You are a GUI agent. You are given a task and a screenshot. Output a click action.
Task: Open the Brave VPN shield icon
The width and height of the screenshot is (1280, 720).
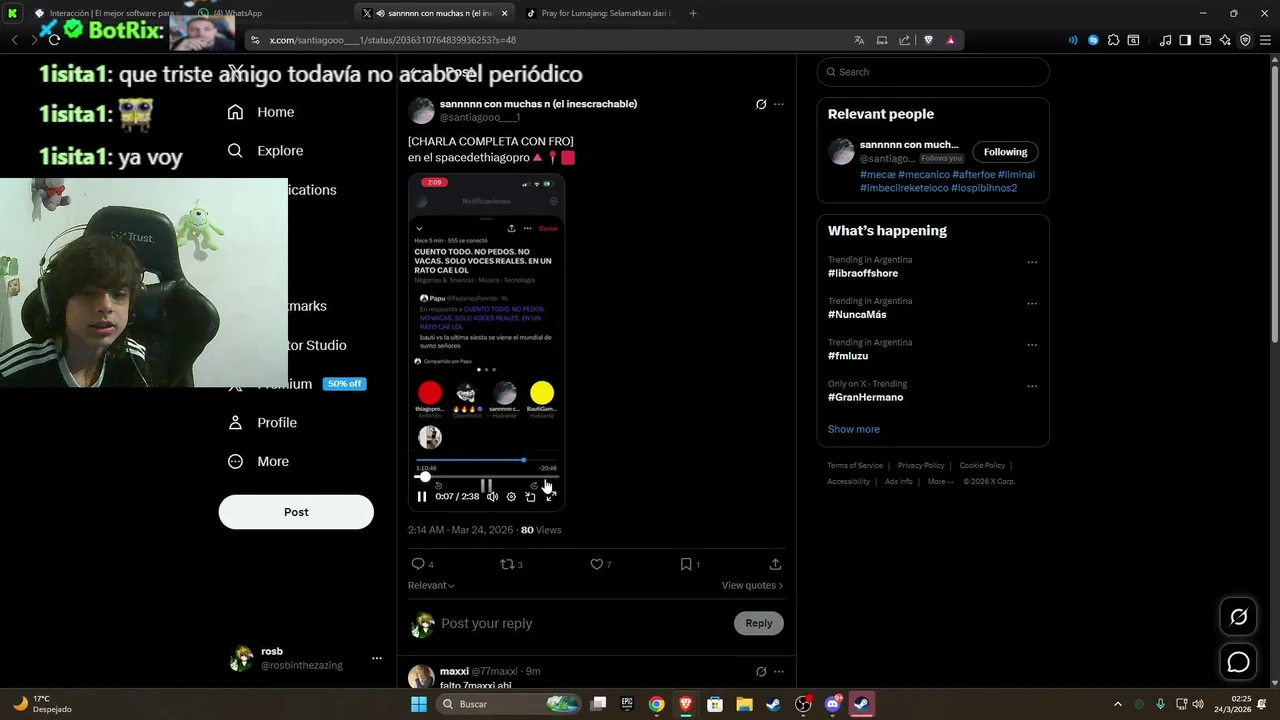click(x=1245, y=40)
